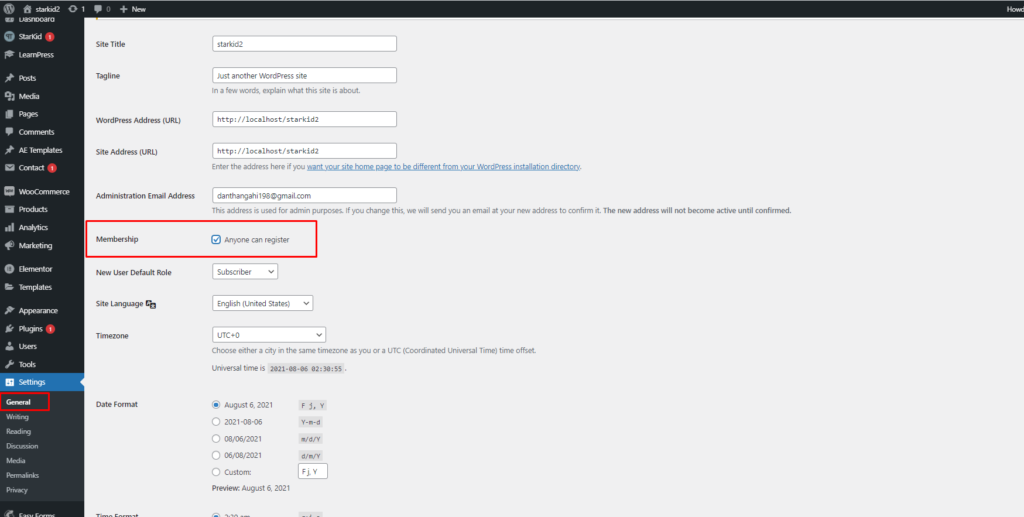The image size is (1024, 517).
Task: Select the 06/08/2021 date format
Action: (216, 455)
